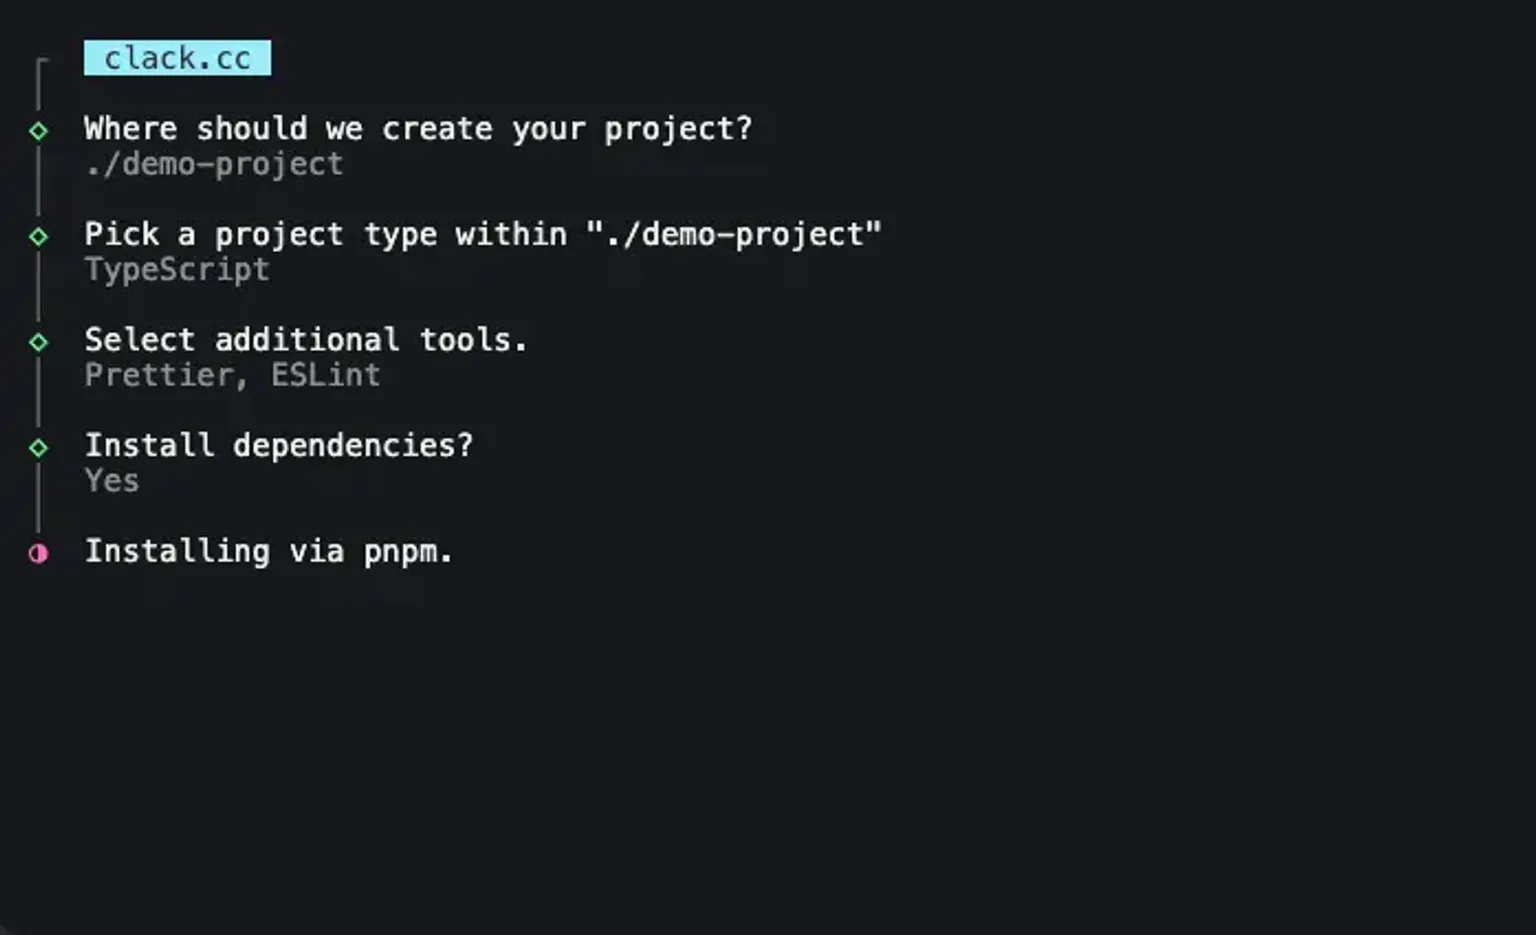Click the "Pick a project type within" prompt
Image resolution: width=1536 pixels, height=935 pixels.
(325, 234)
